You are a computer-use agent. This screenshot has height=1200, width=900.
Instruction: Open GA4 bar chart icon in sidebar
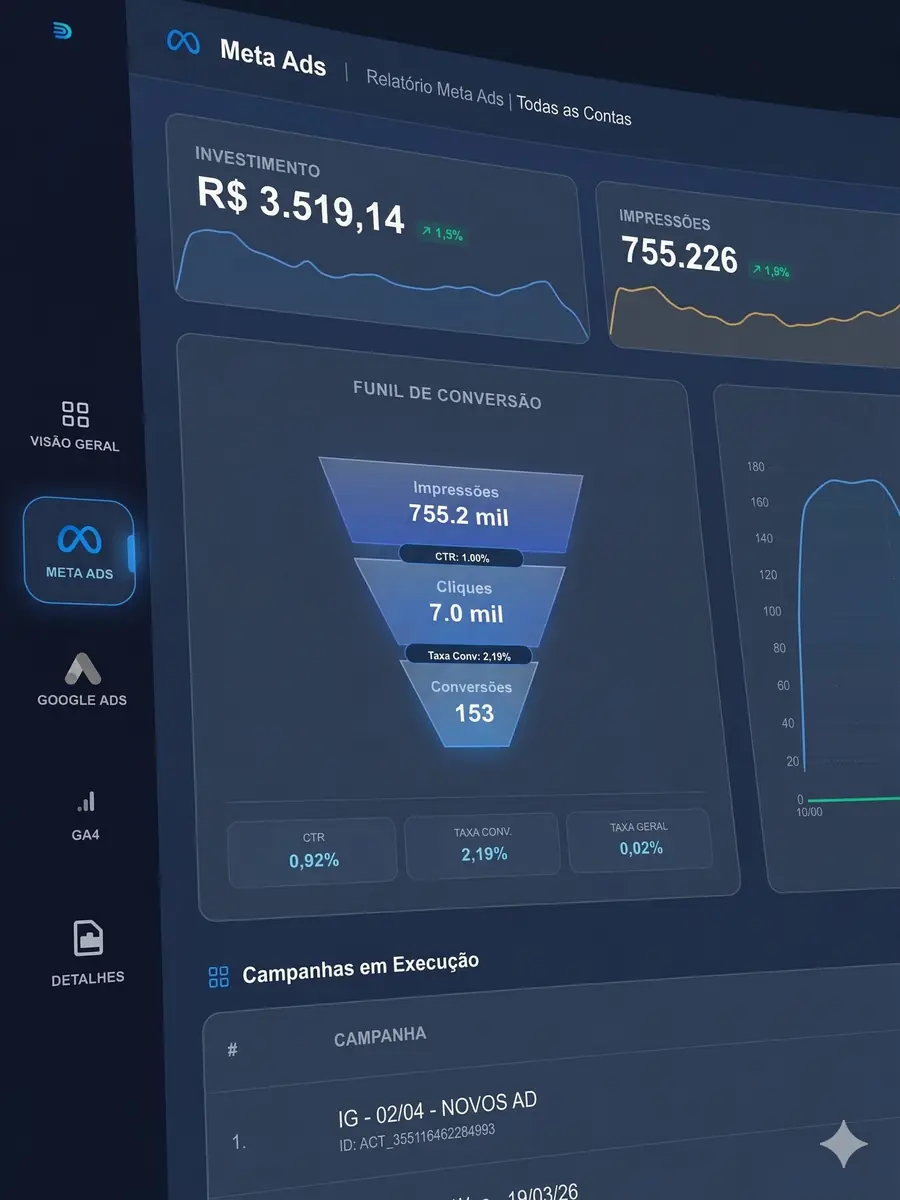[x=86, y=801]
